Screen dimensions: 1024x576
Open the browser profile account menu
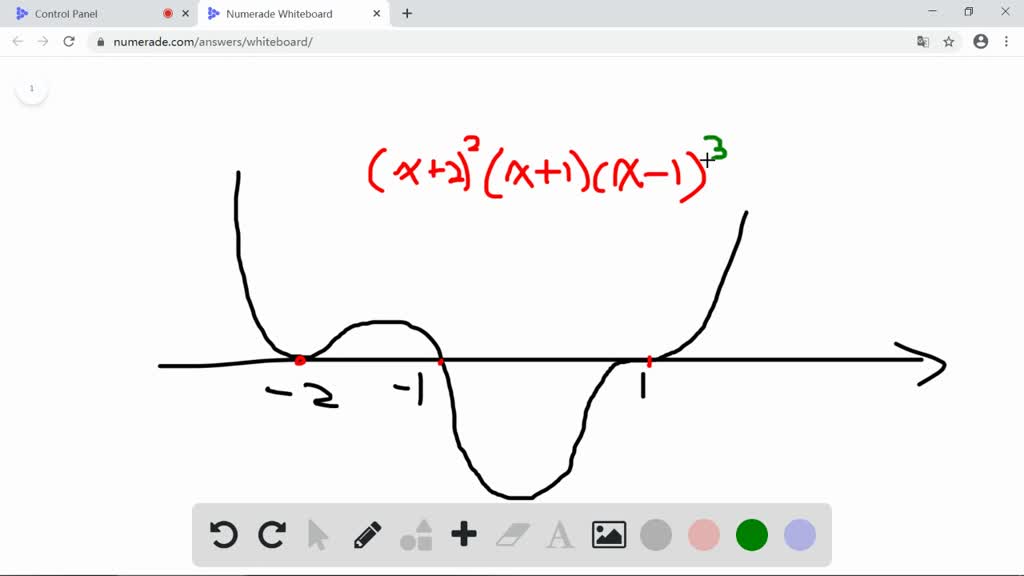pyautogui.click(x=980, y=42)
